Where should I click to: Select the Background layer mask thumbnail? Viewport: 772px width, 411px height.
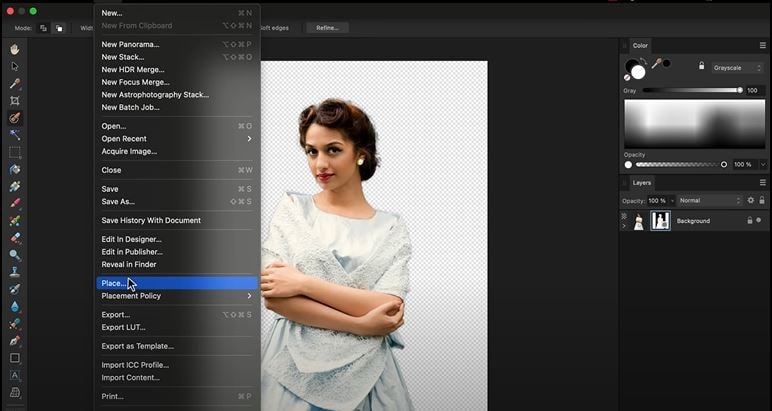(x=660, y=221)
